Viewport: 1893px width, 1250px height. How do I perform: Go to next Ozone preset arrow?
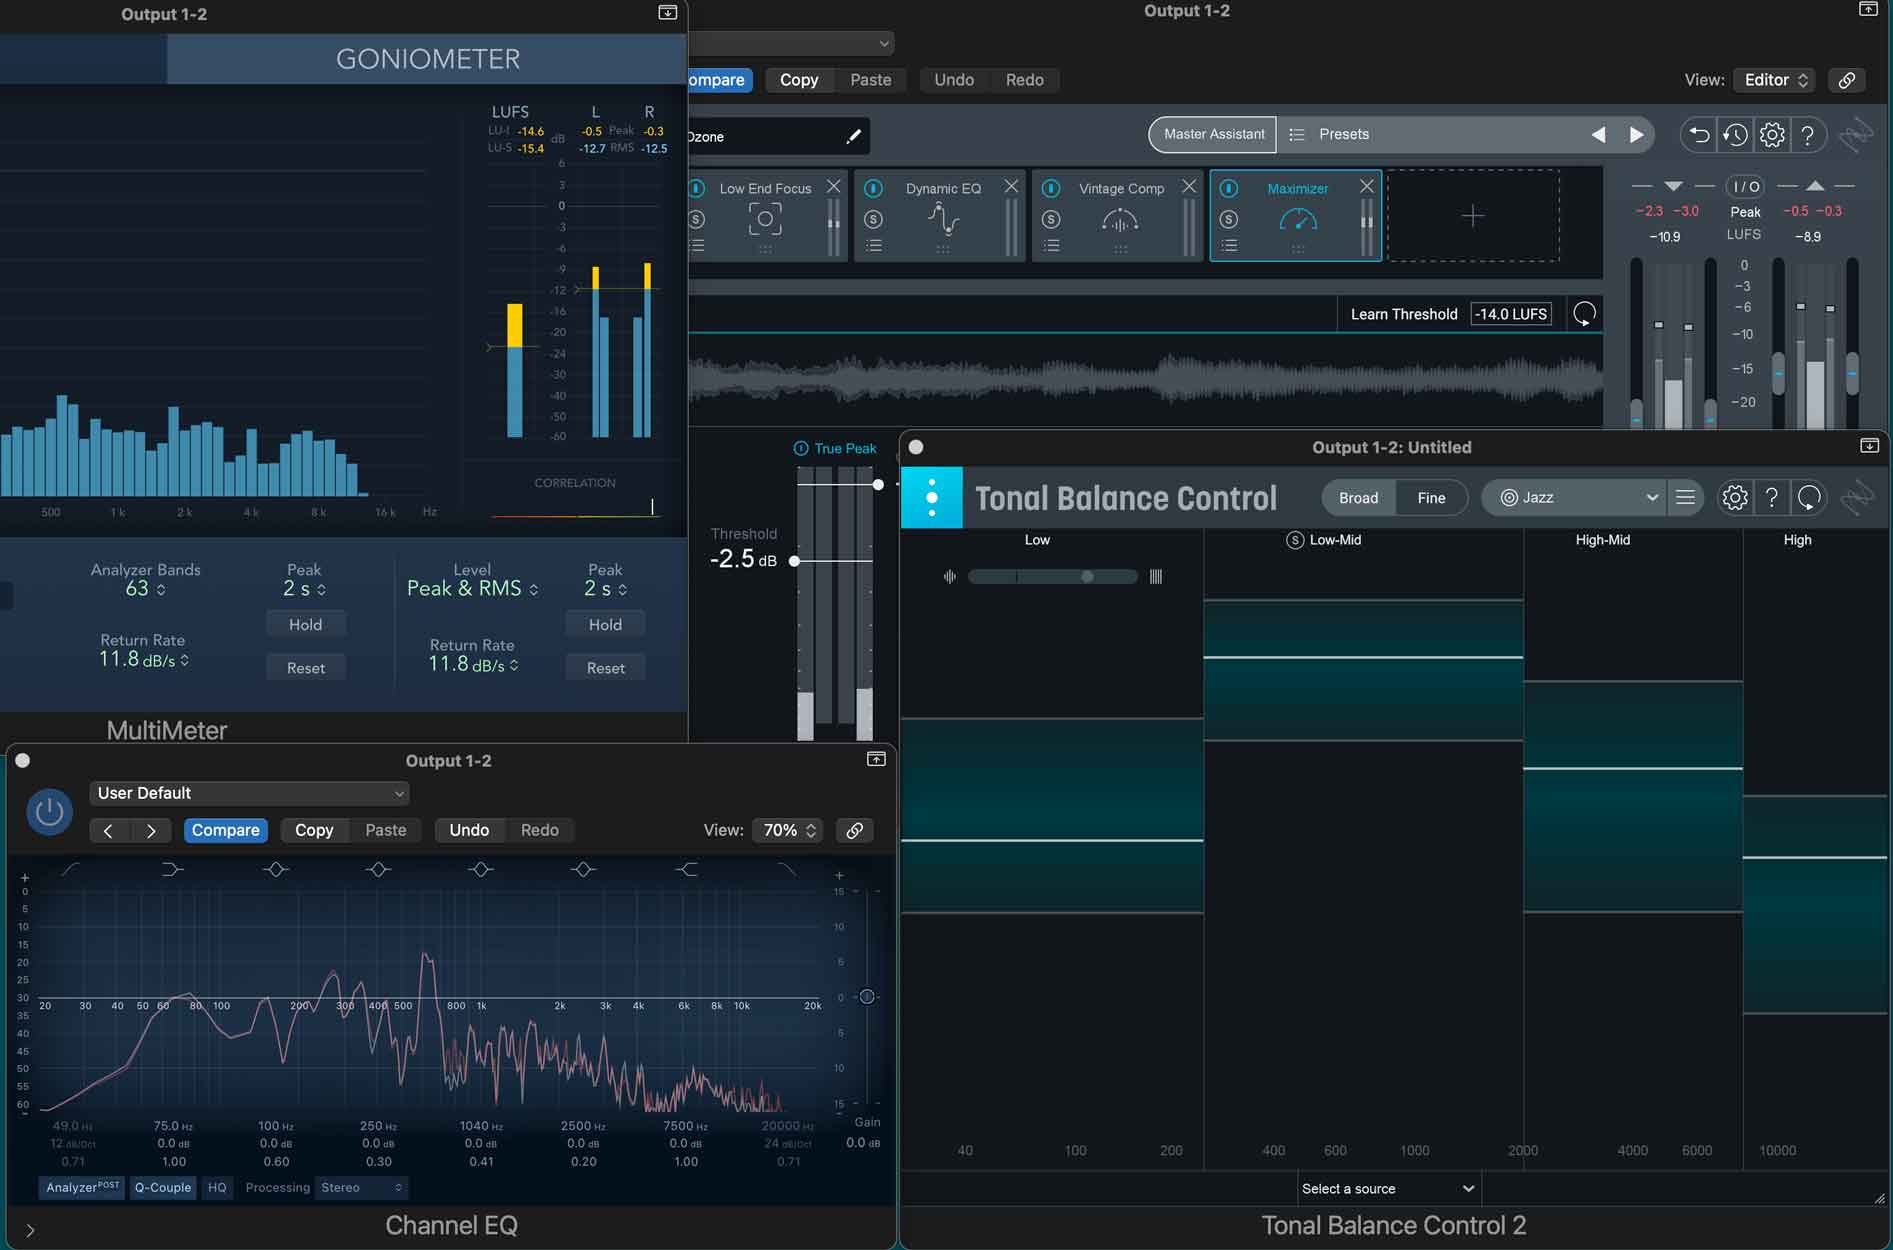pos(1636,135)
